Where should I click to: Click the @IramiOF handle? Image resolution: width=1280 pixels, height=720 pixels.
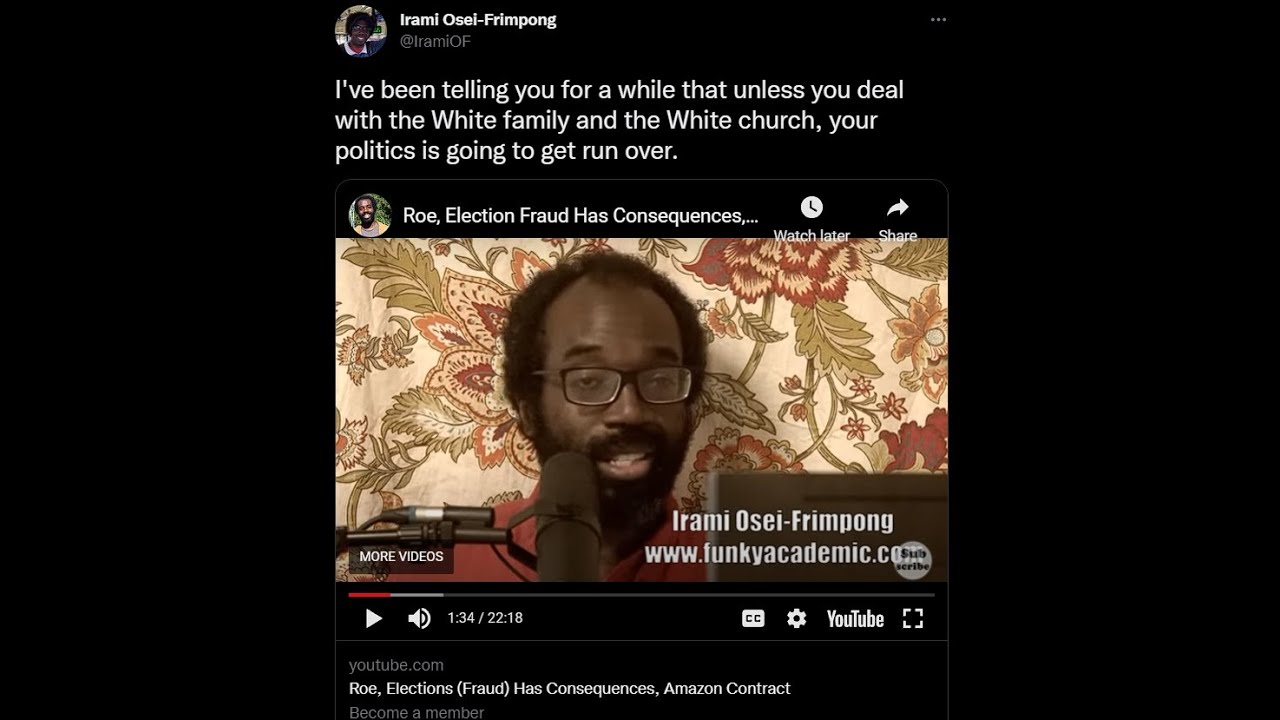point(435,42)
